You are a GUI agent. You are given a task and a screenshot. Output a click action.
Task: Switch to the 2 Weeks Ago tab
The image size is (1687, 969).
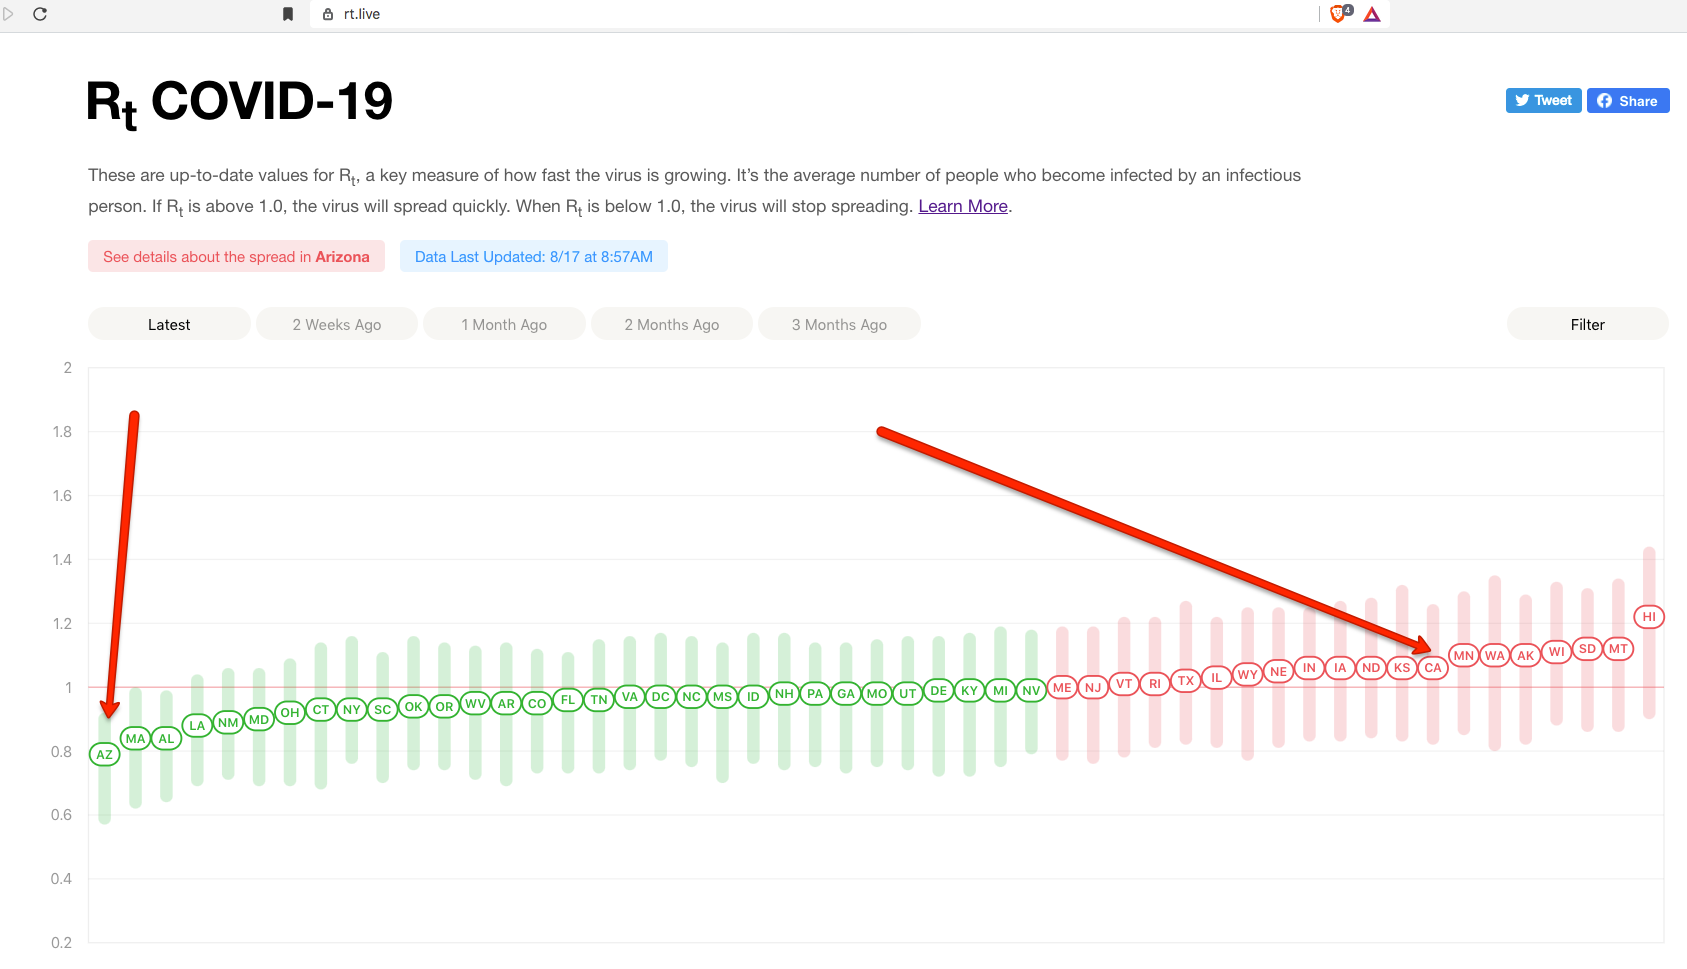pos(337,324)
